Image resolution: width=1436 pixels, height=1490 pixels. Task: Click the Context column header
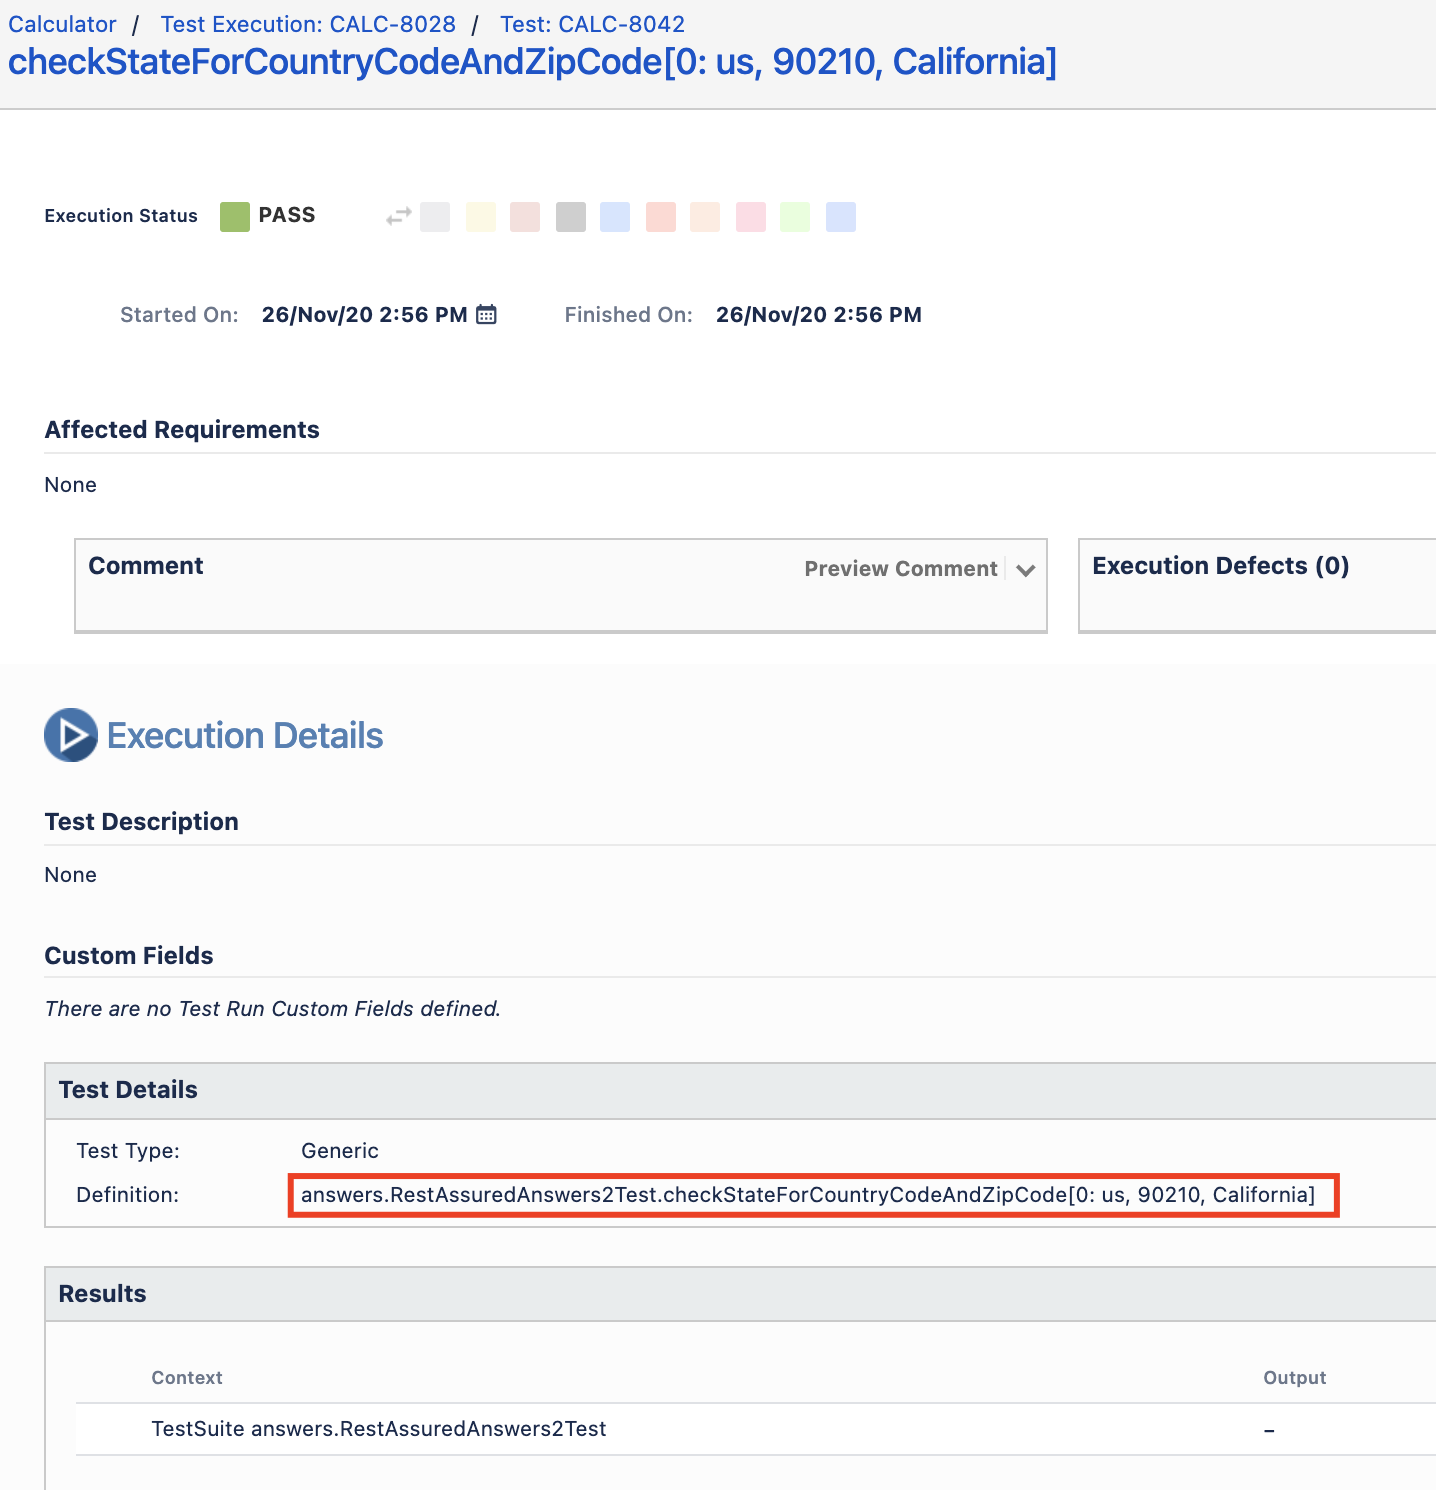[x=187, y=1378]
